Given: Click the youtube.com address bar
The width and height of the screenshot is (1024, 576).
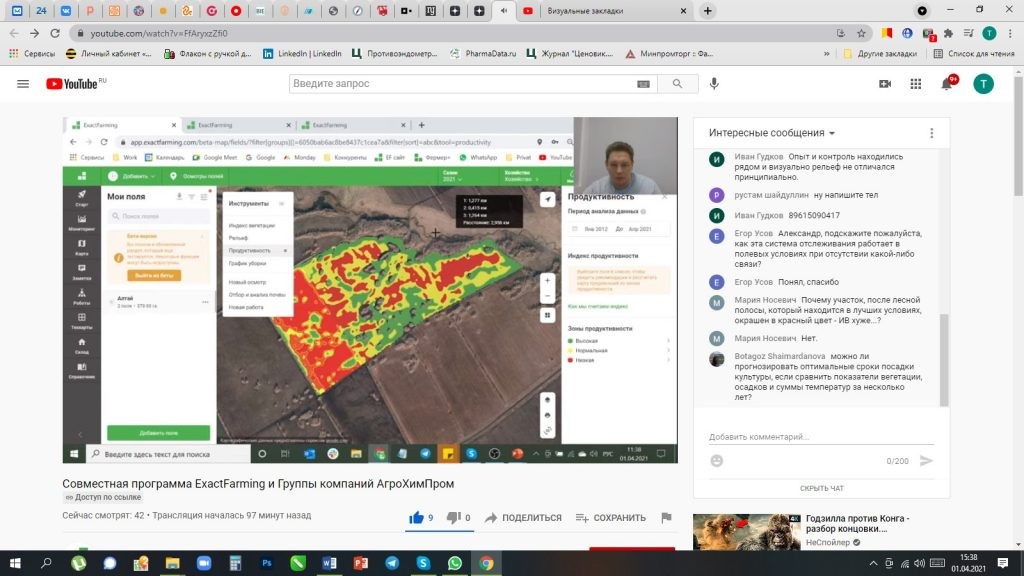Looking at the screenshot, I should click(x=457, y=33).
